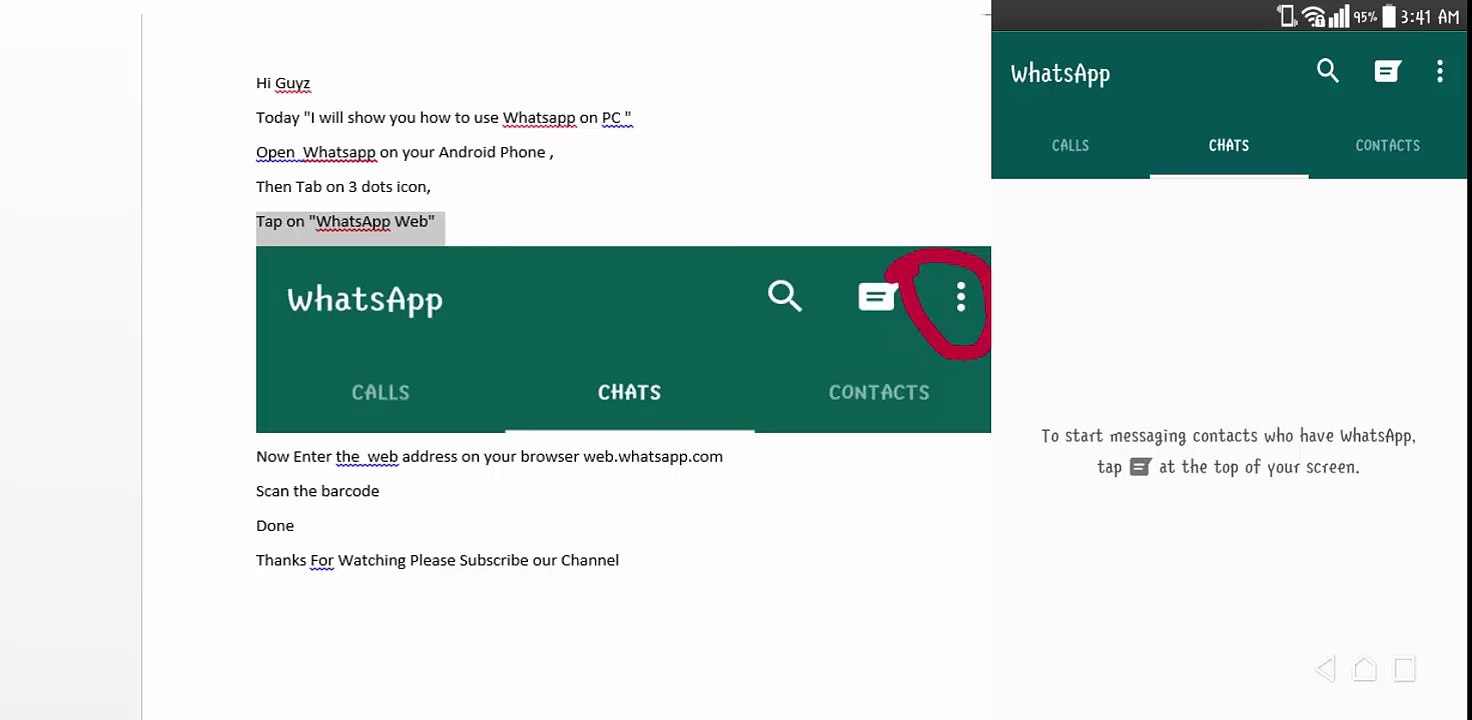1472x720 pixels.
Task: Click the "Scan the barcode" line
Action: [x=317, y=491]
